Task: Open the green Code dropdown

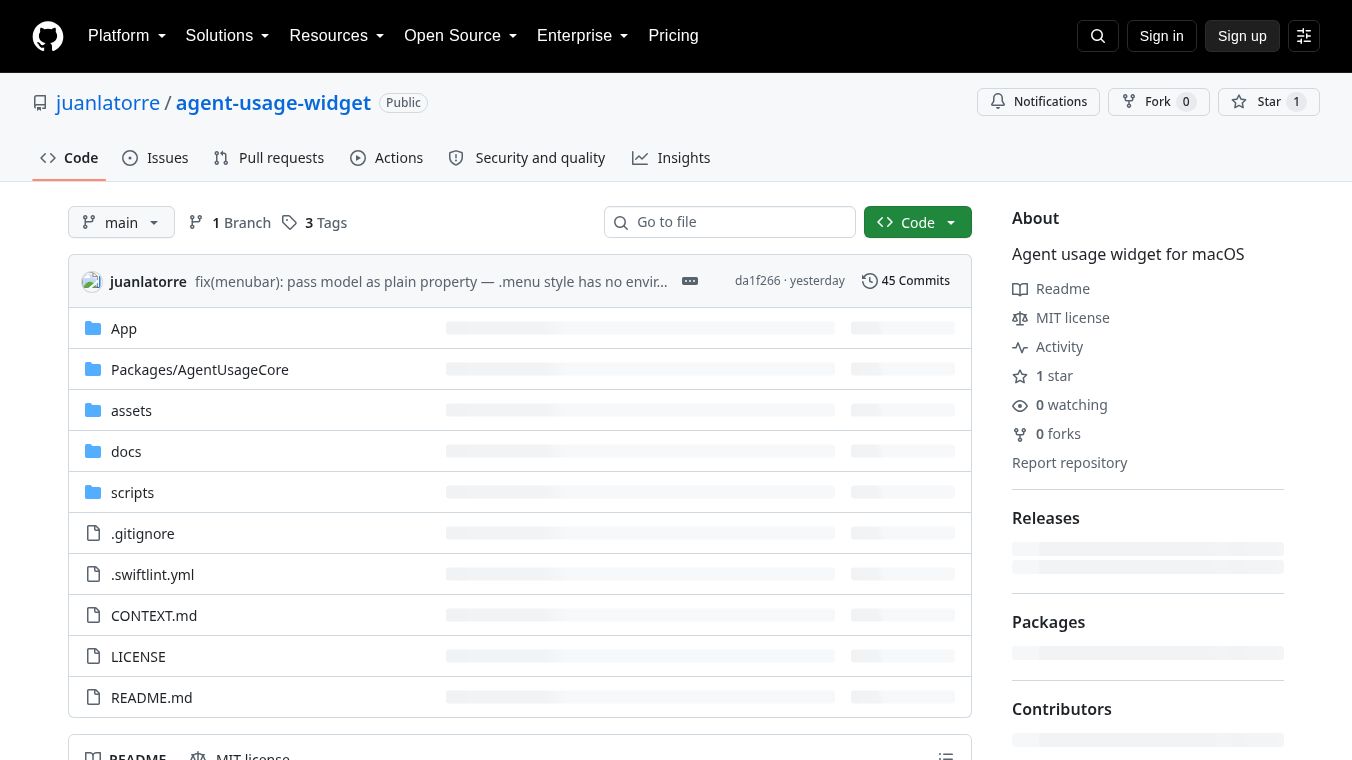Action: pos(918,222)
